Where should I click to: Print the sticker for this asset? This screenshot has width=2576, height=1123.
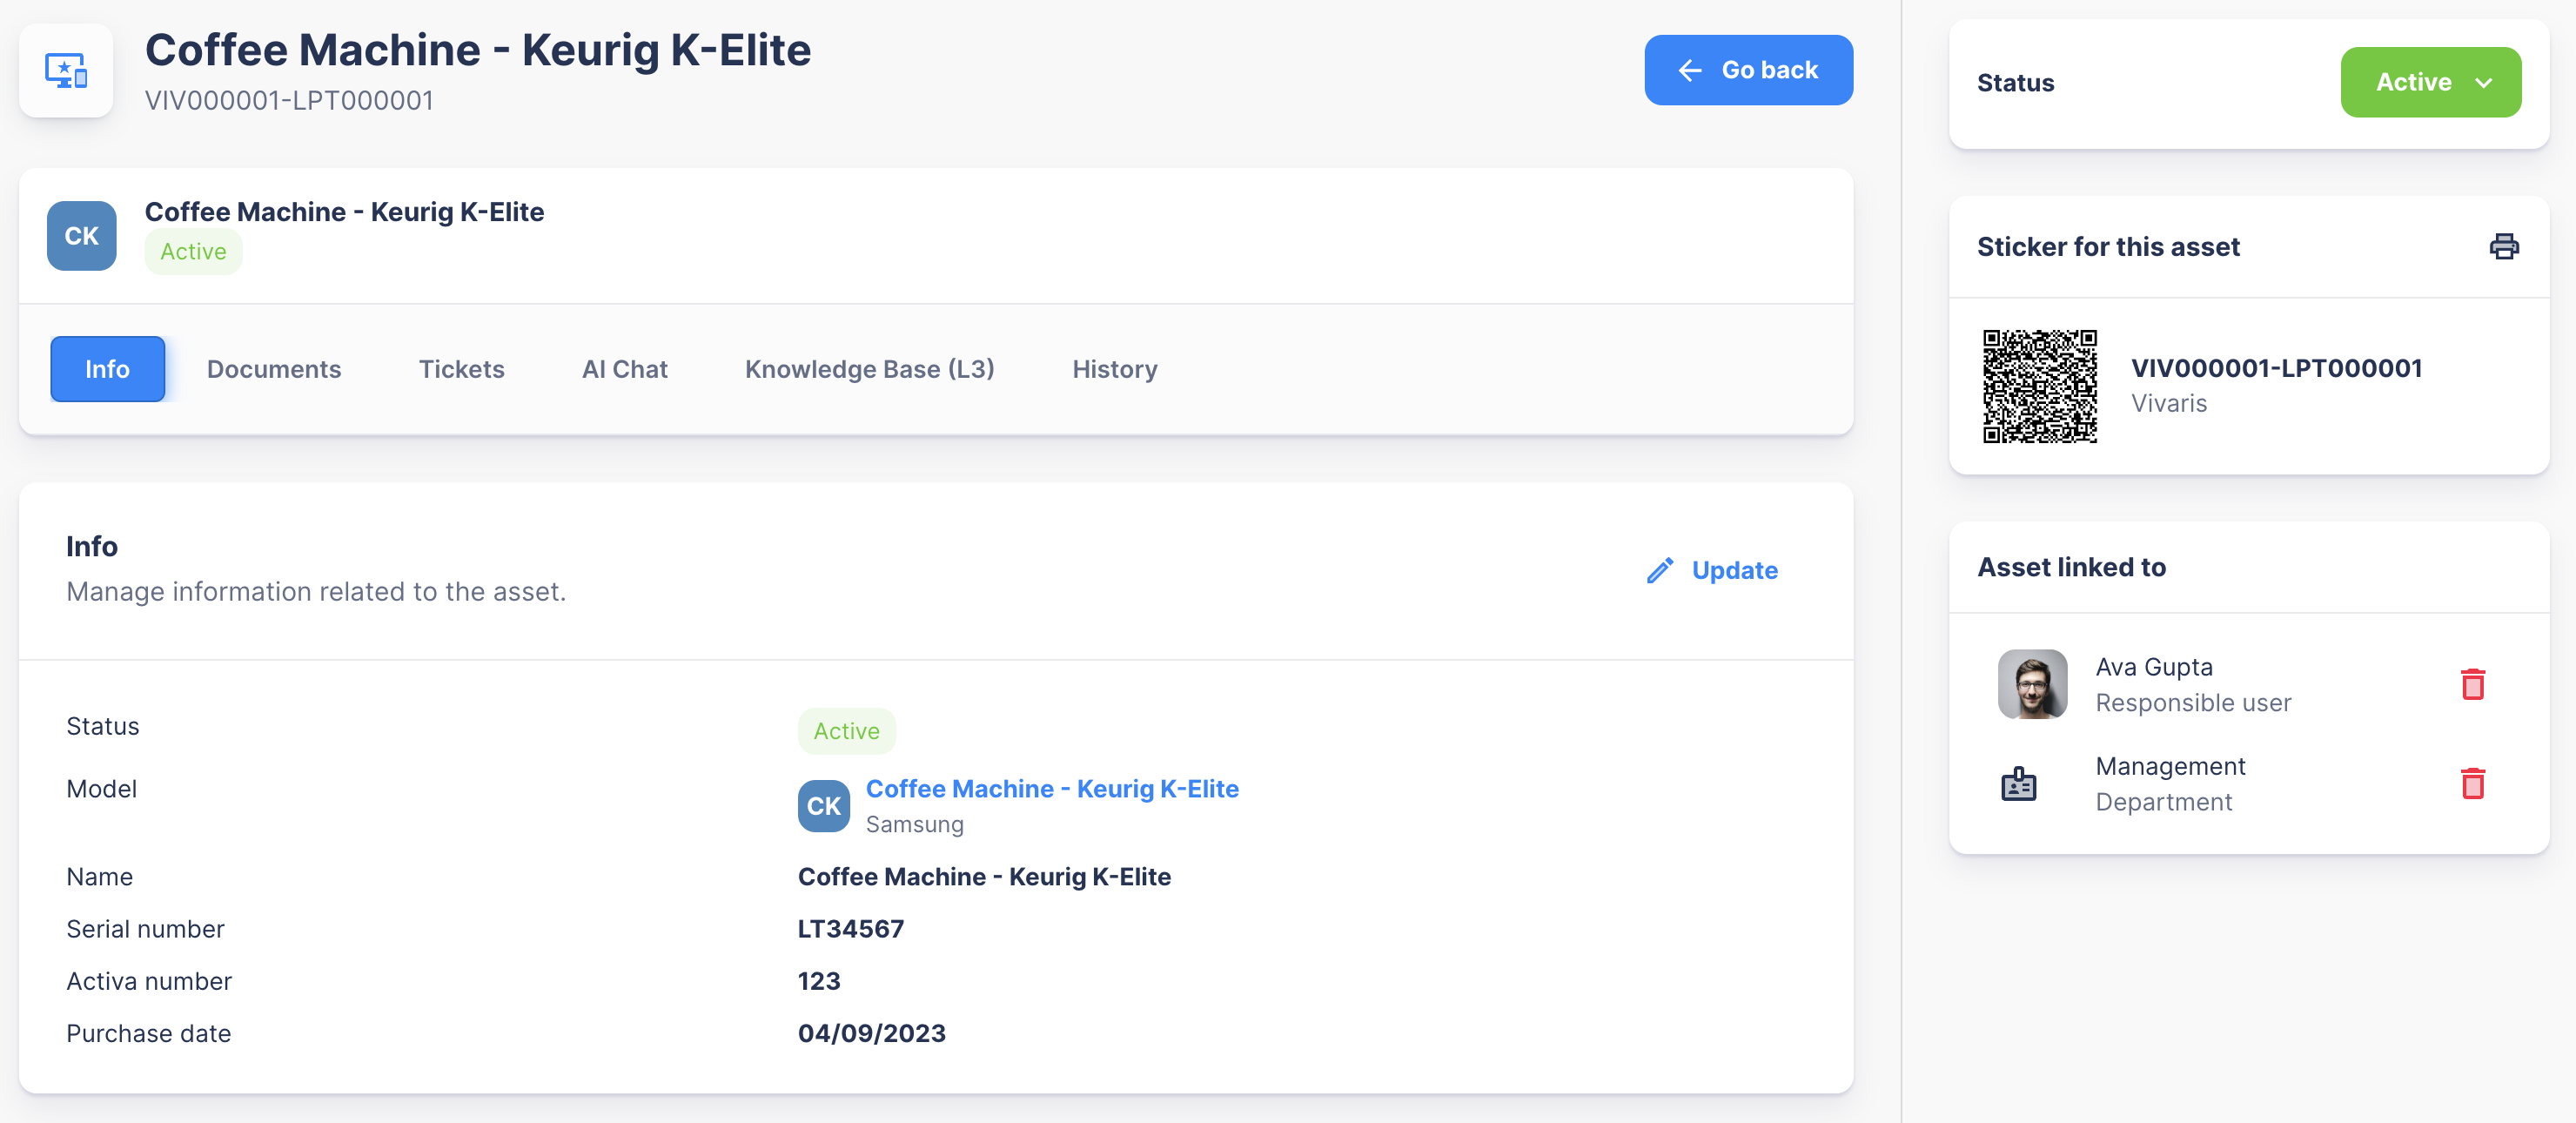pos(2503,246)
